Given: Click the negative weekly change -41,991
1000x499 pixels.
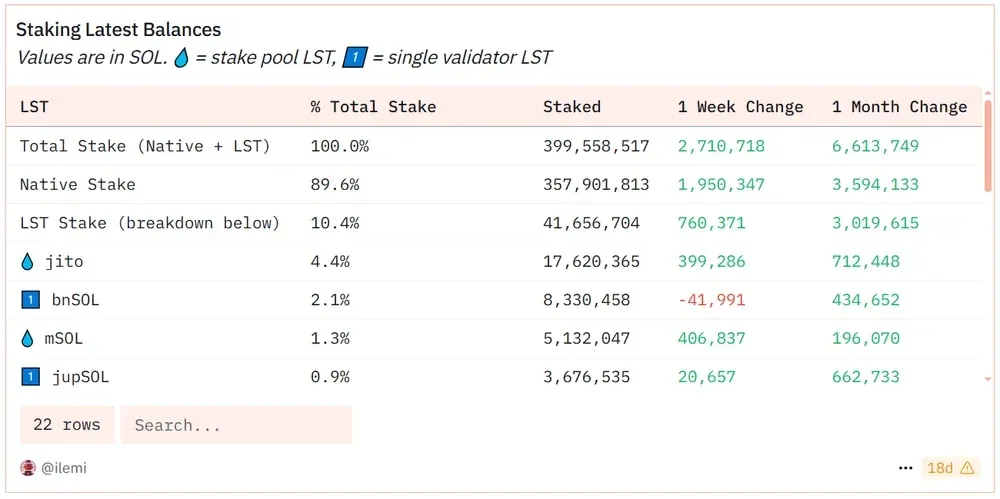Looking at the screenshot, I should [x=712, y=300].
